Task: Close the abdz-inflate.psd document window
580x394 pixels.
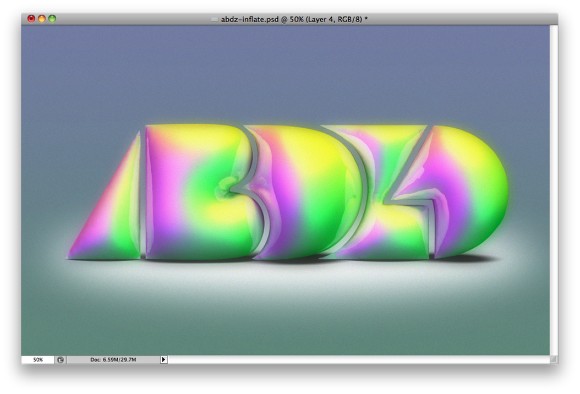Action: (31, 18)
